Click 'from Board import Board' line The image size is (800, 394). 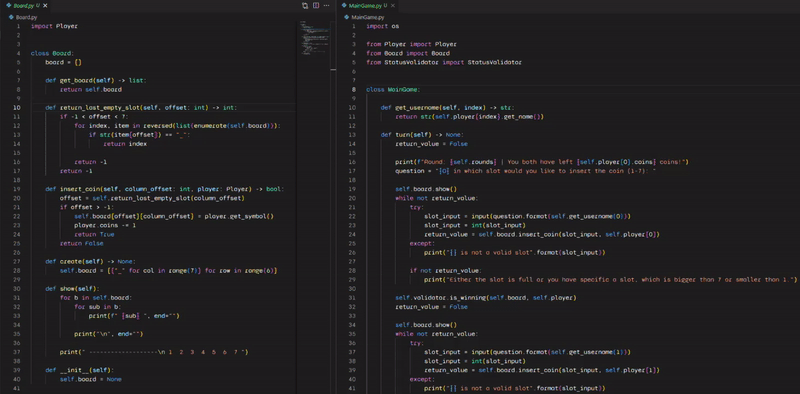pyautogui.click(x=408, y=53)
